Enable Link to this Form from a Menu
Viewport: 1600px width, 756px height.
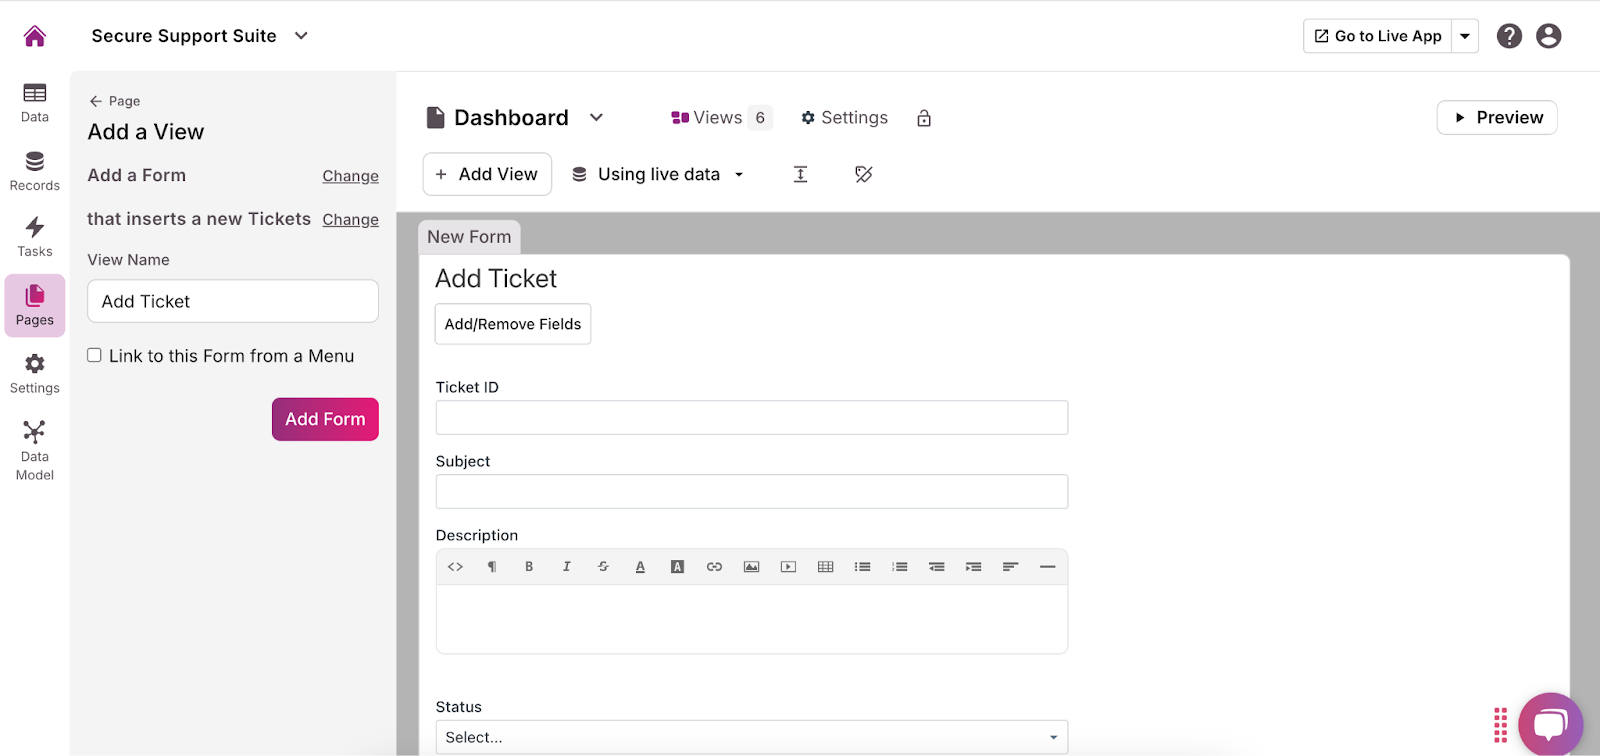coord(95,356)
